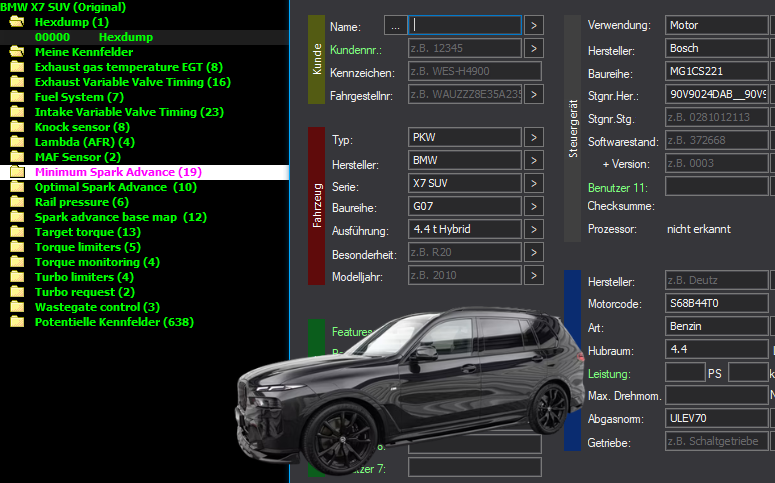The image size is (775, 483).
Task: Click the Potentielle Kennfelder folder icon
Action: [17, 322]
